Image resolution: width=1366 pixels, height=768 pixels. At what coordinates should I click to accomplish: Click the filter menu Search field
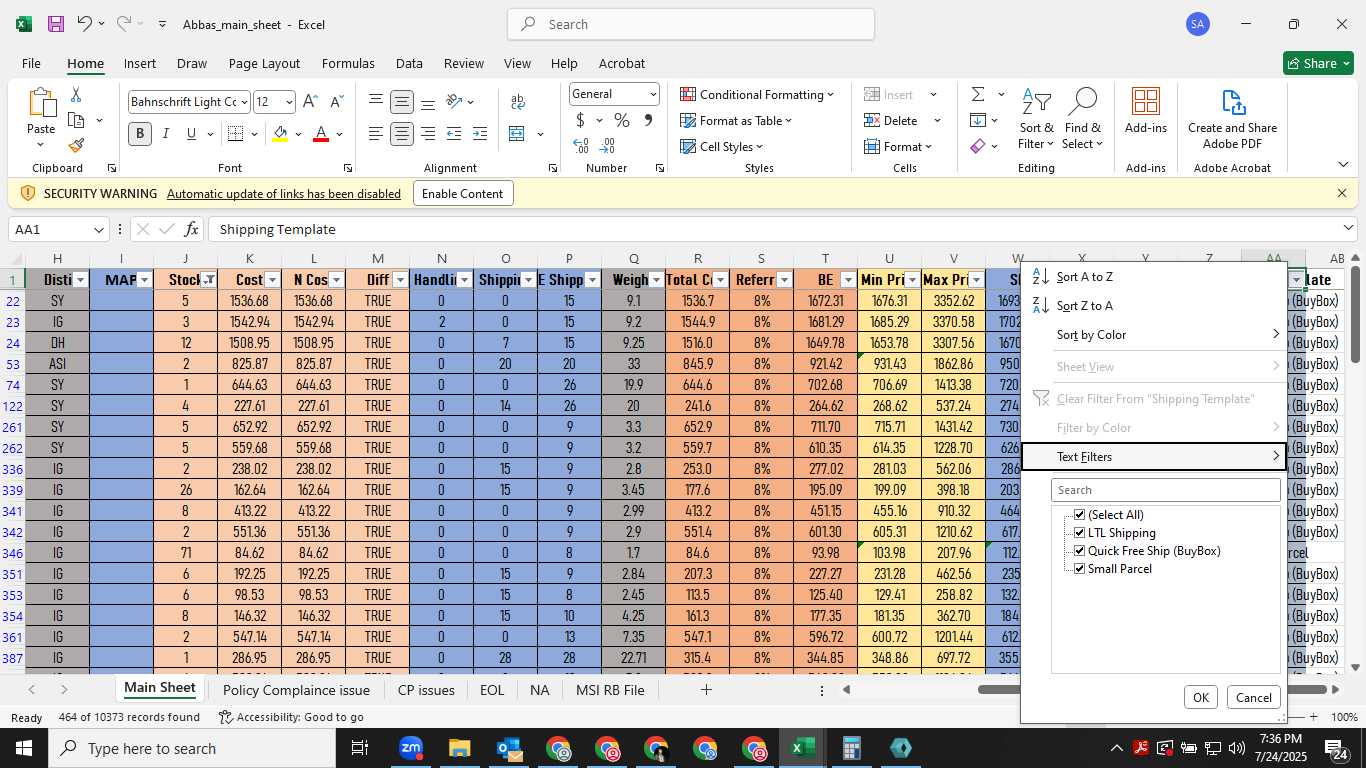pyautogui.click(x=1166, y=490)
